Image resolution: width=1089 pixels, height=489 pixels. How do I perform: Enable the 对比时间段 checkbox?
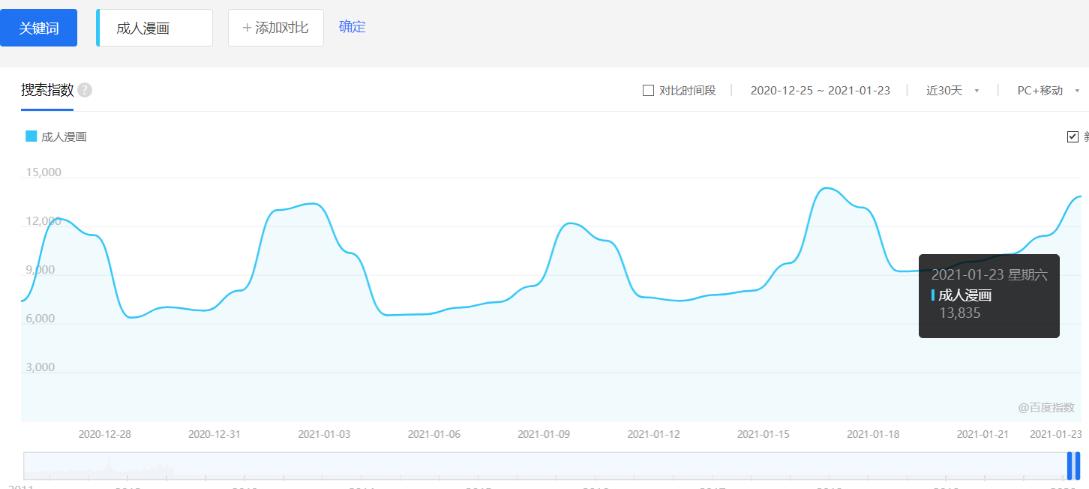point(648,91)
